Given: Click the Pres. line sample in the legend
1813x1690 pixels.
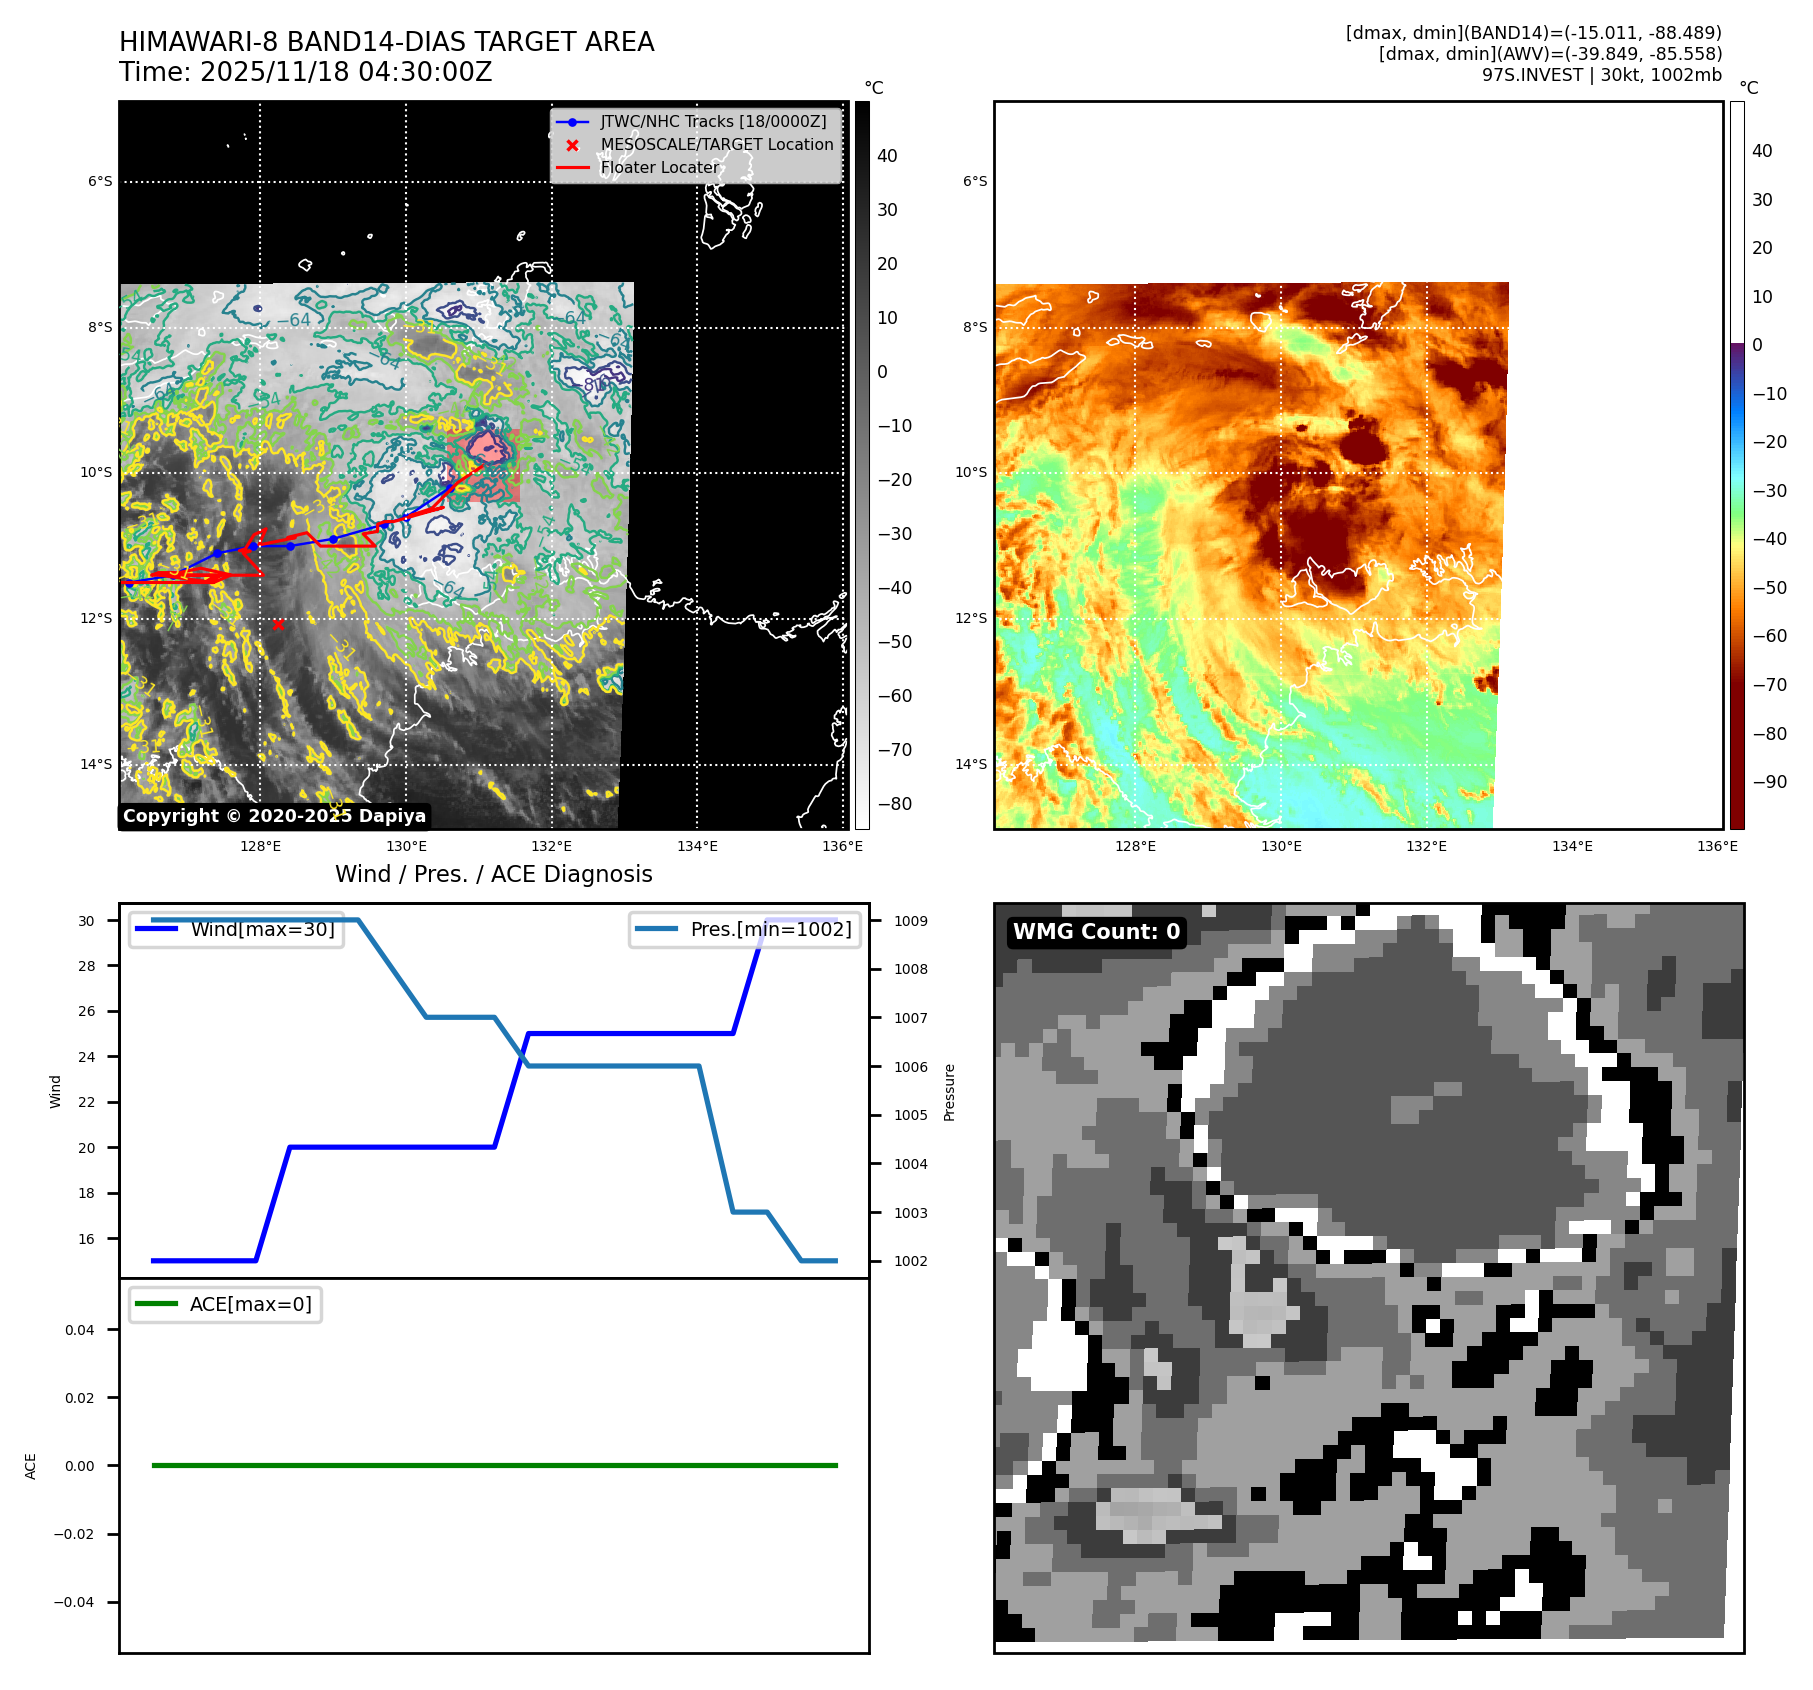Looking at the screenshot, I should click(x=656, y=929).
